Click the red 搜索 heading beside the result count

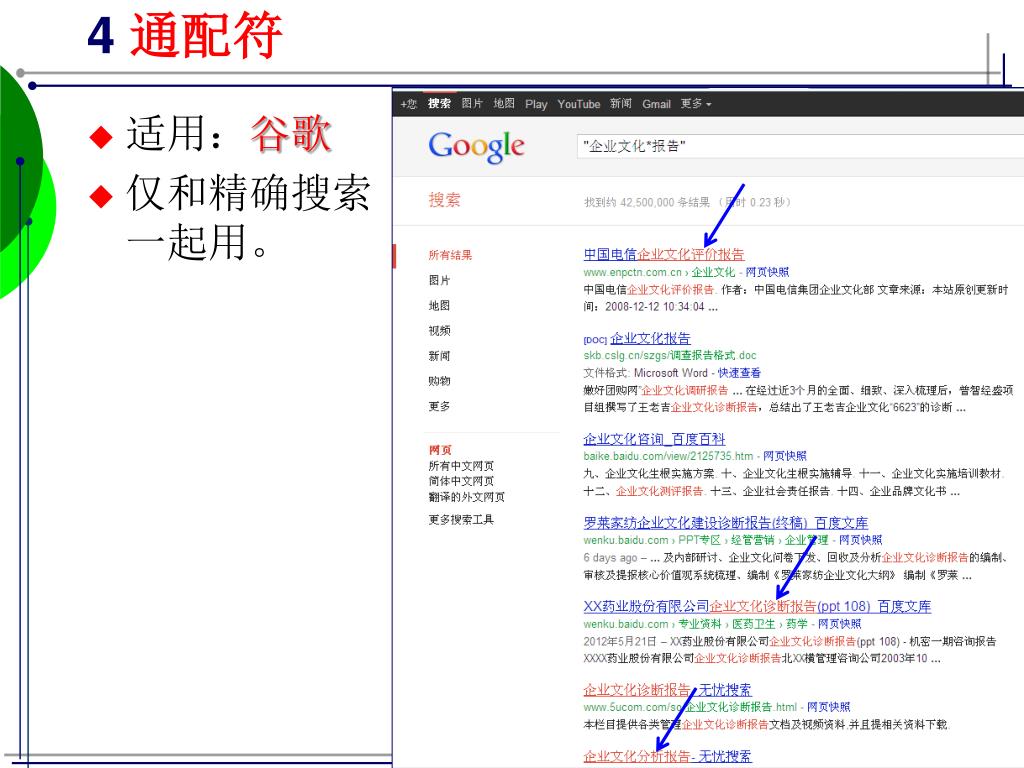(444, 200)
